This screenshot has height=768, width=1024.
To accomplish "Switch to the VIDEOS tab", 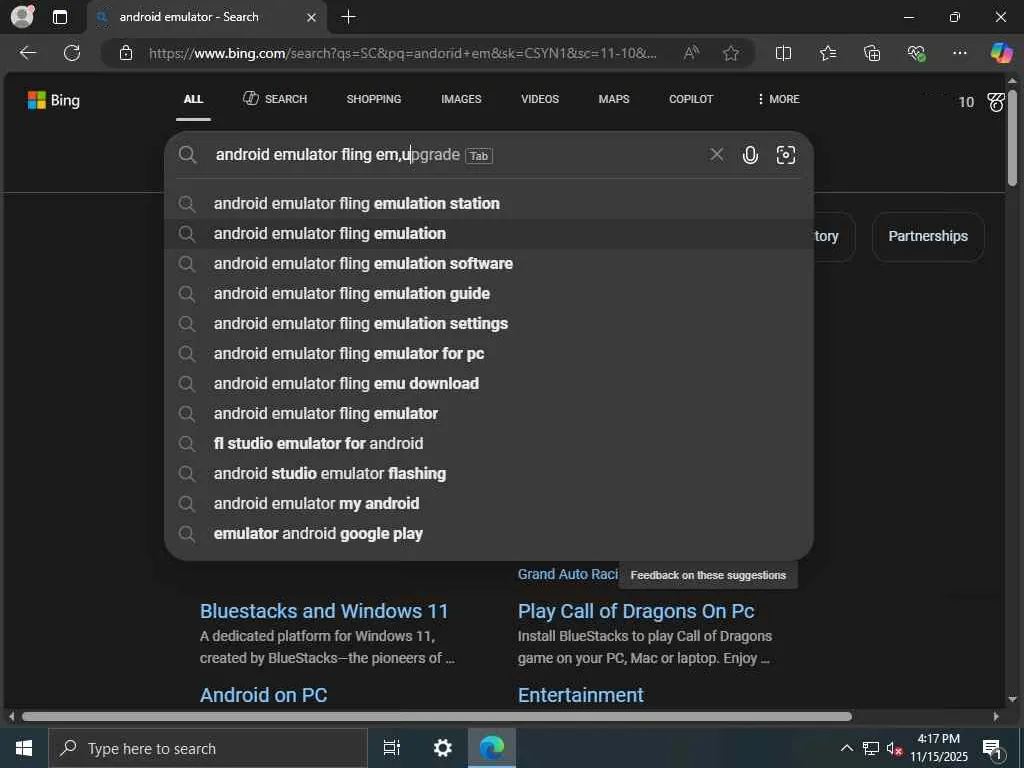I will 540,99.
